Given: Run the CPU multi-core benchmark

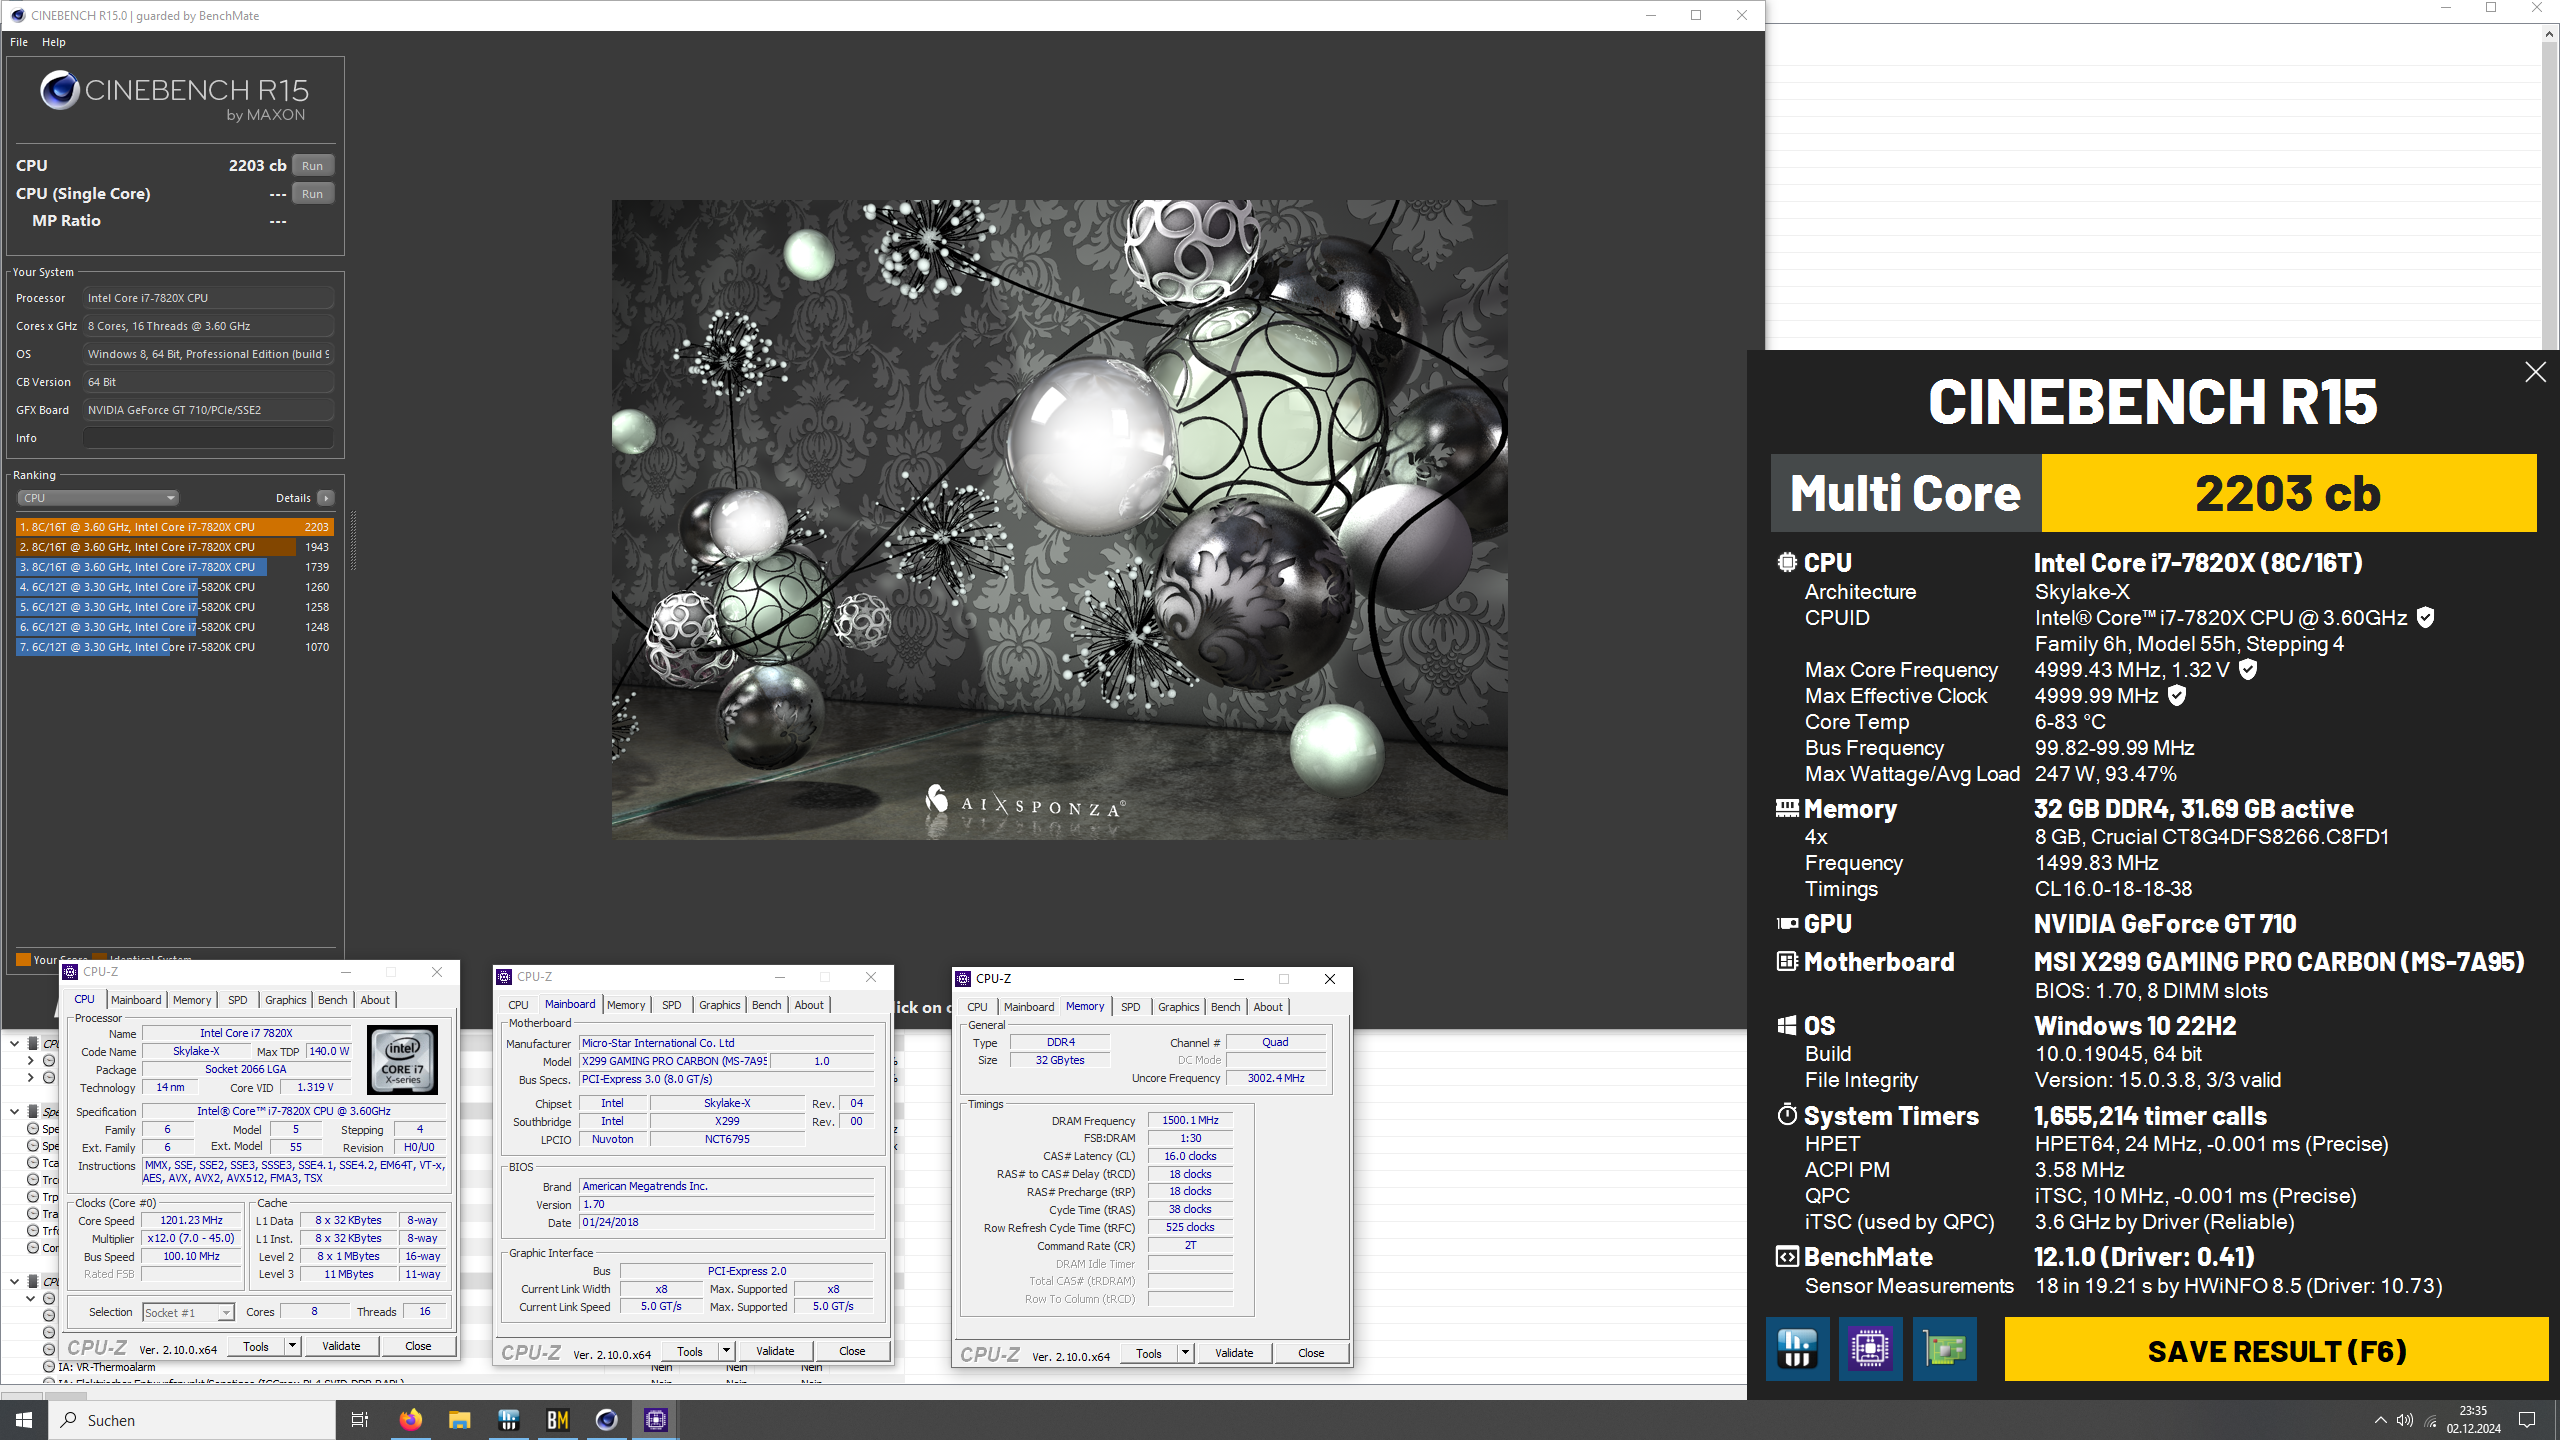Looking at the screenshot, I should pos(313,166).
